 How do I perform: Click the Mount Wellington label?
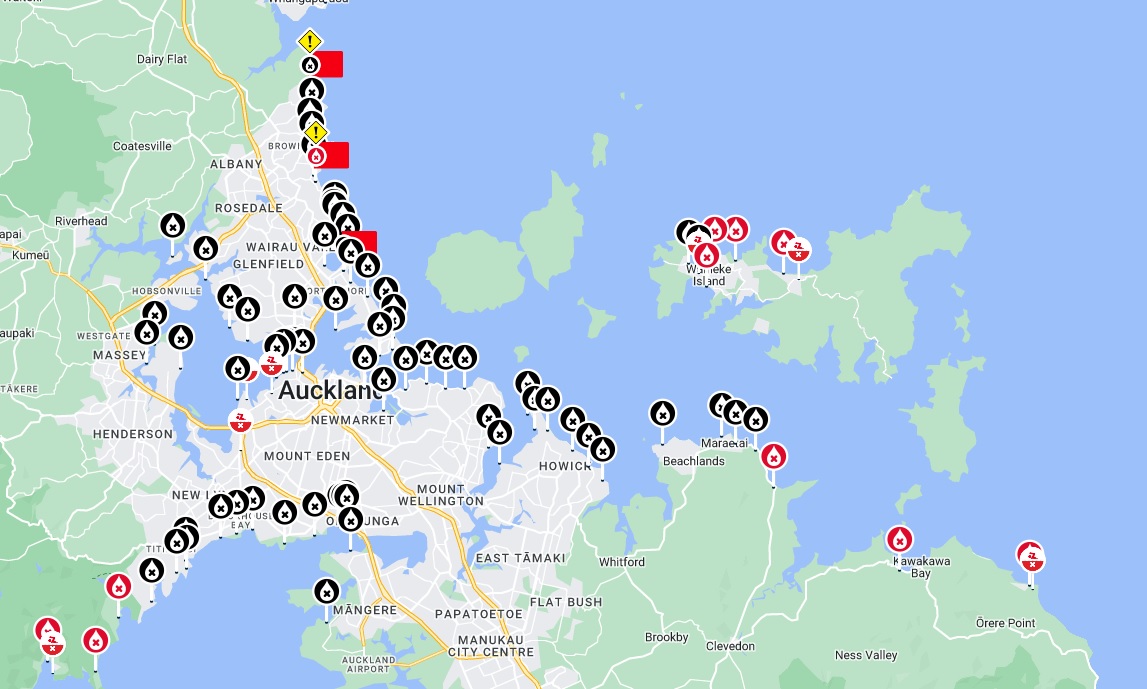[441, 495]
